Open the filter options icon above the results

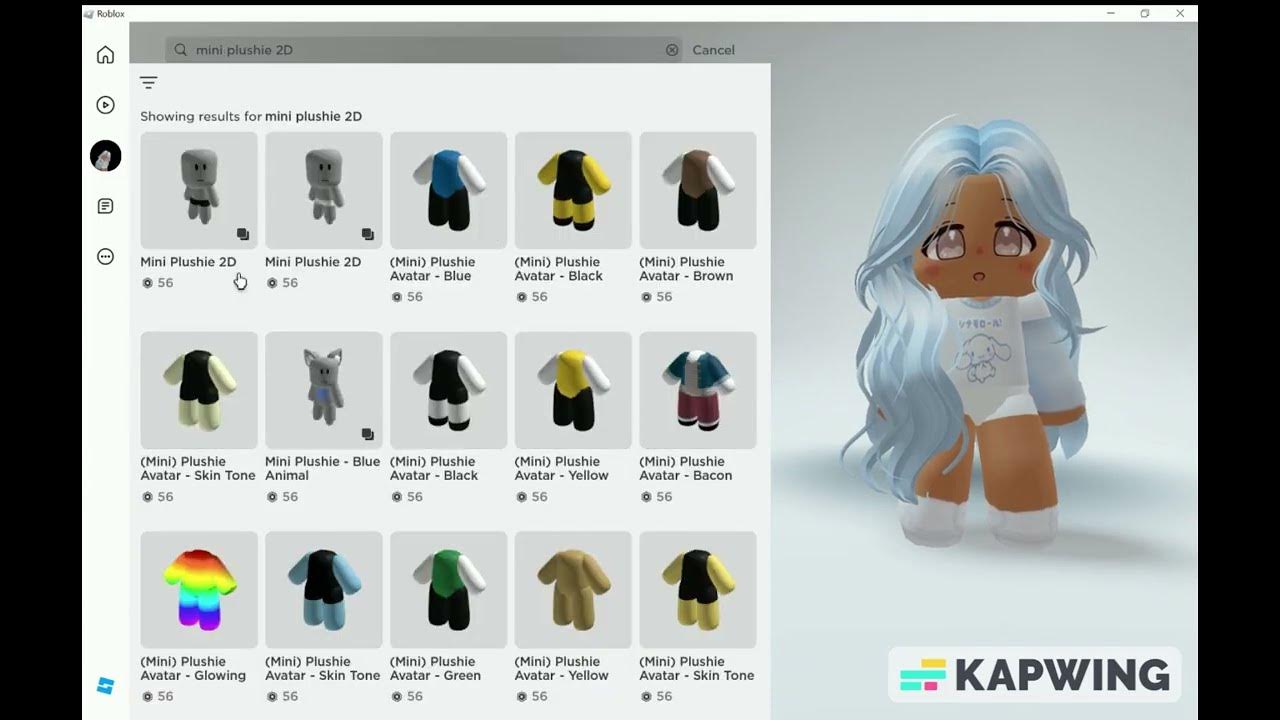(x=149, y=83)
